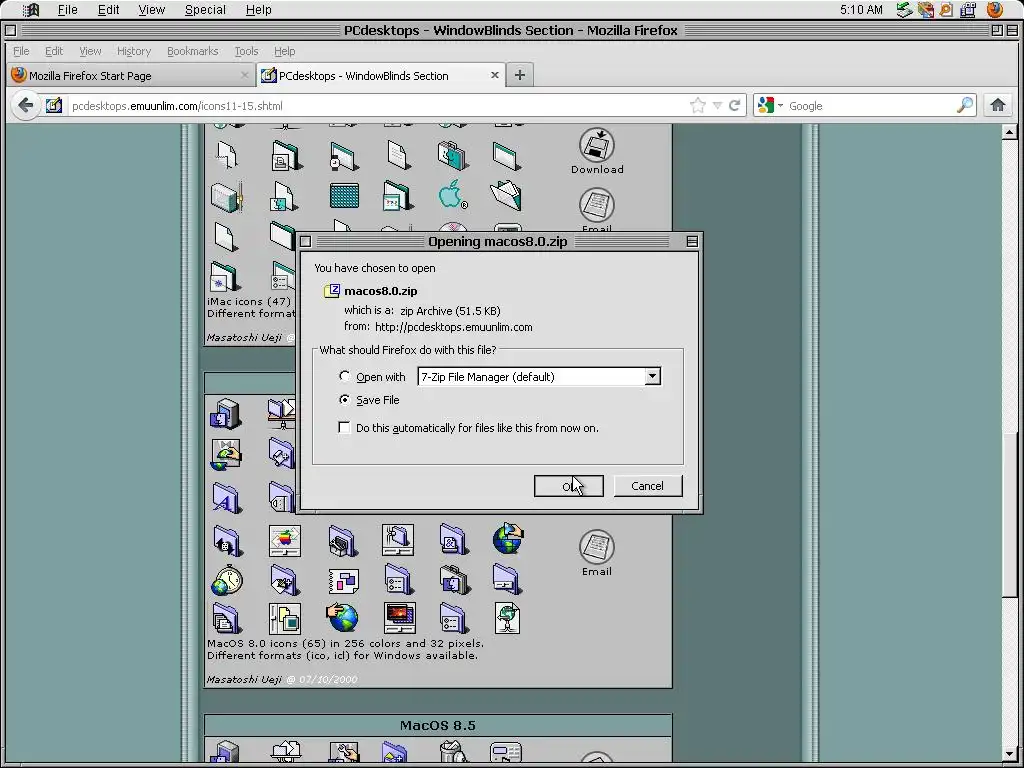Switch to Mozilla Firefox Start Page tab
The width and height of the screenshot is (1024, 768).
click(129, 75)
